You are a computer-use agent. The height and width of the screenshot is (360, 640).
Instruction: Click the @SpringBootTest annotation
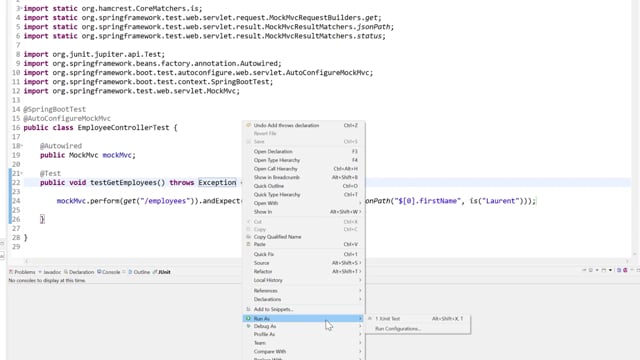(55, 109)
